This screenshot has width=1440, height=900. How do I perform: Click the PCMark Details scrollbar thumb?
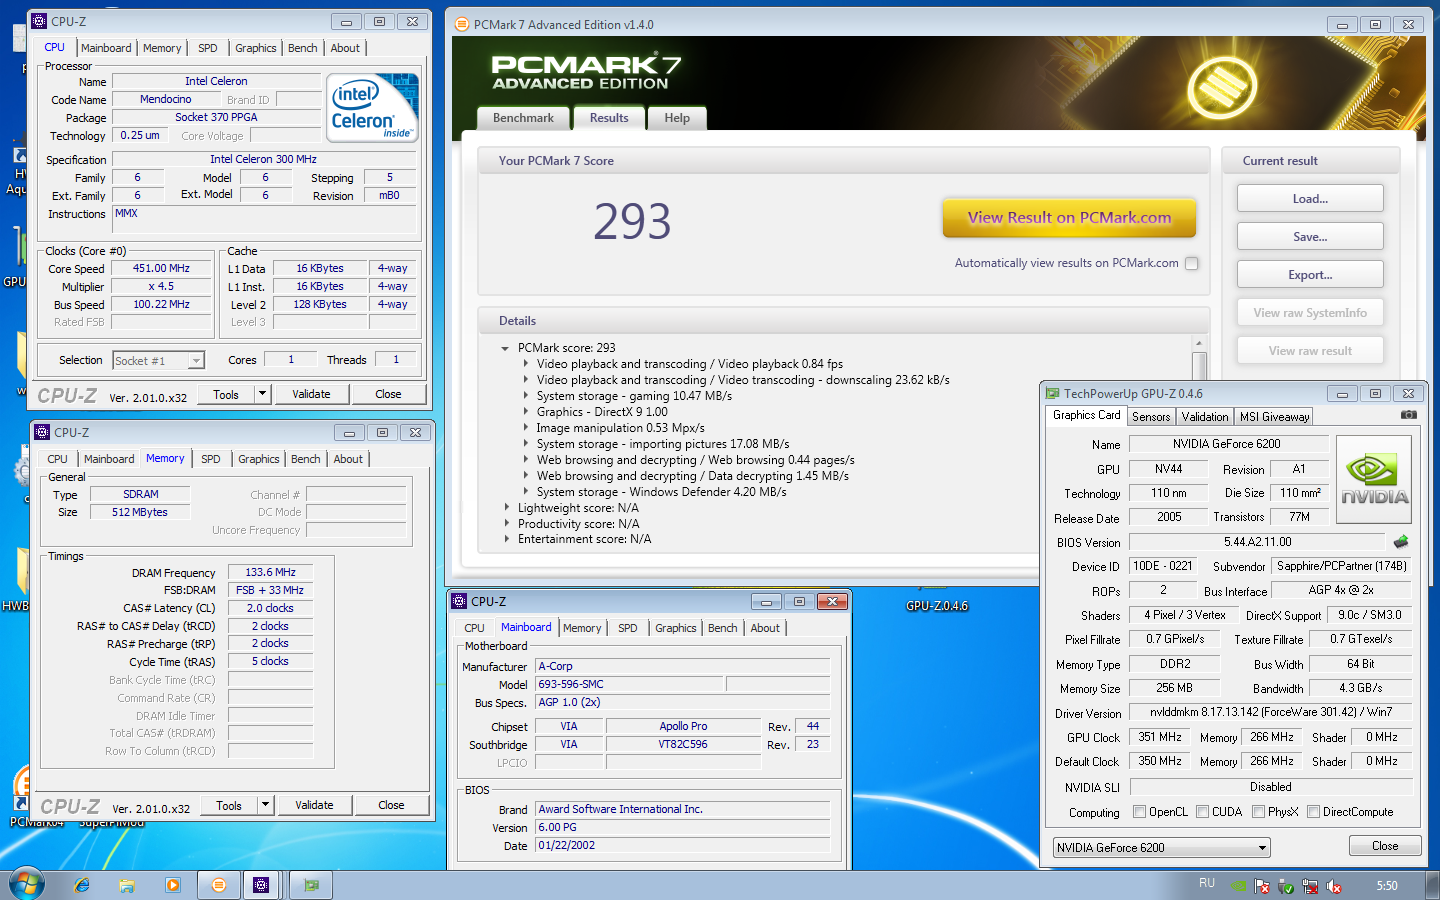pyautogui.click(x=1199, y=366)
